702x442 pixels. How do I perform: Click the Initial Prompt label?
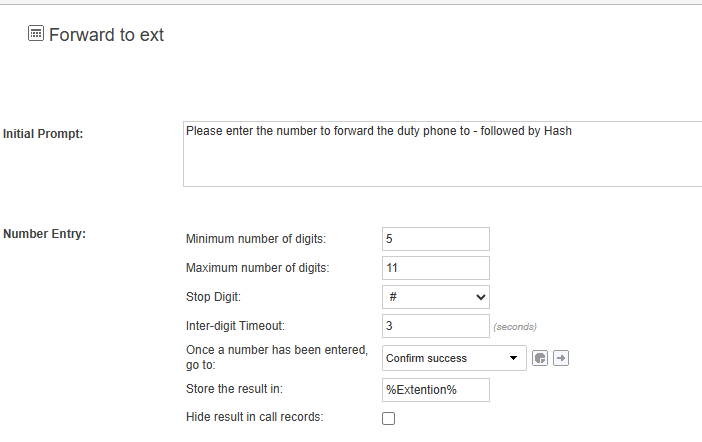click(x=43, y=134)
